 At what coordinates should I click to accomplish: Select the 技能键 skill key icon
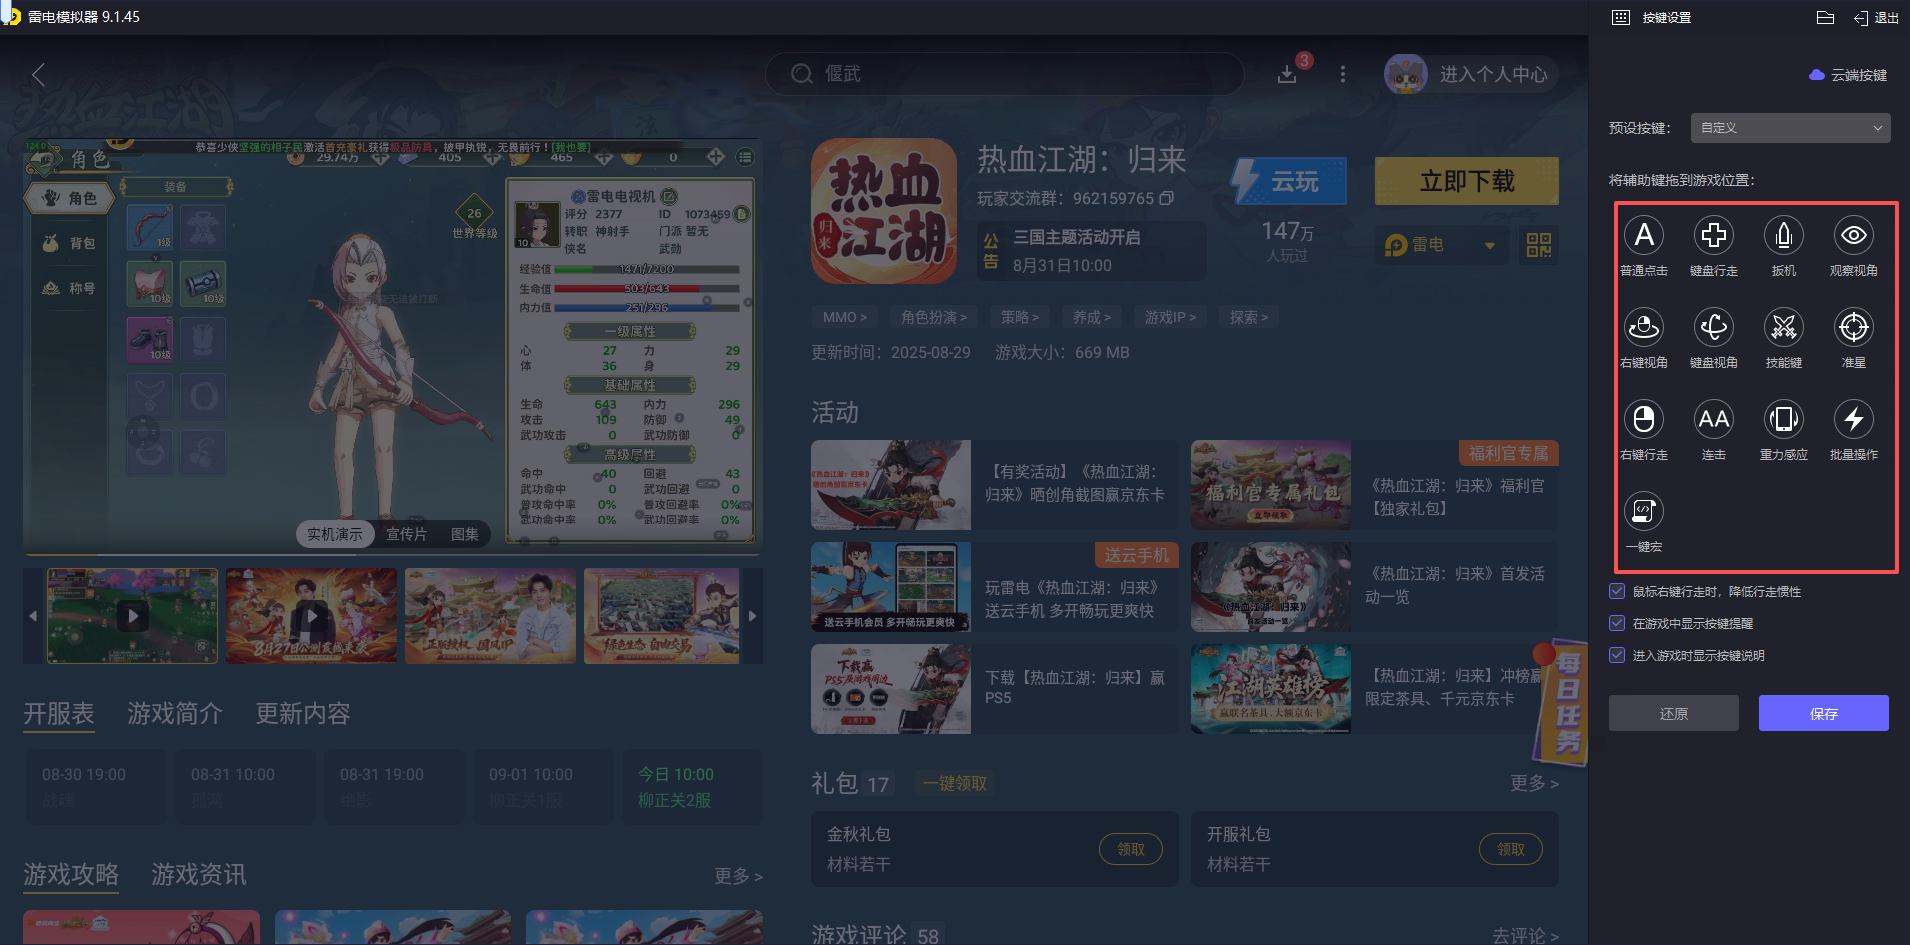coord(1783,327)
